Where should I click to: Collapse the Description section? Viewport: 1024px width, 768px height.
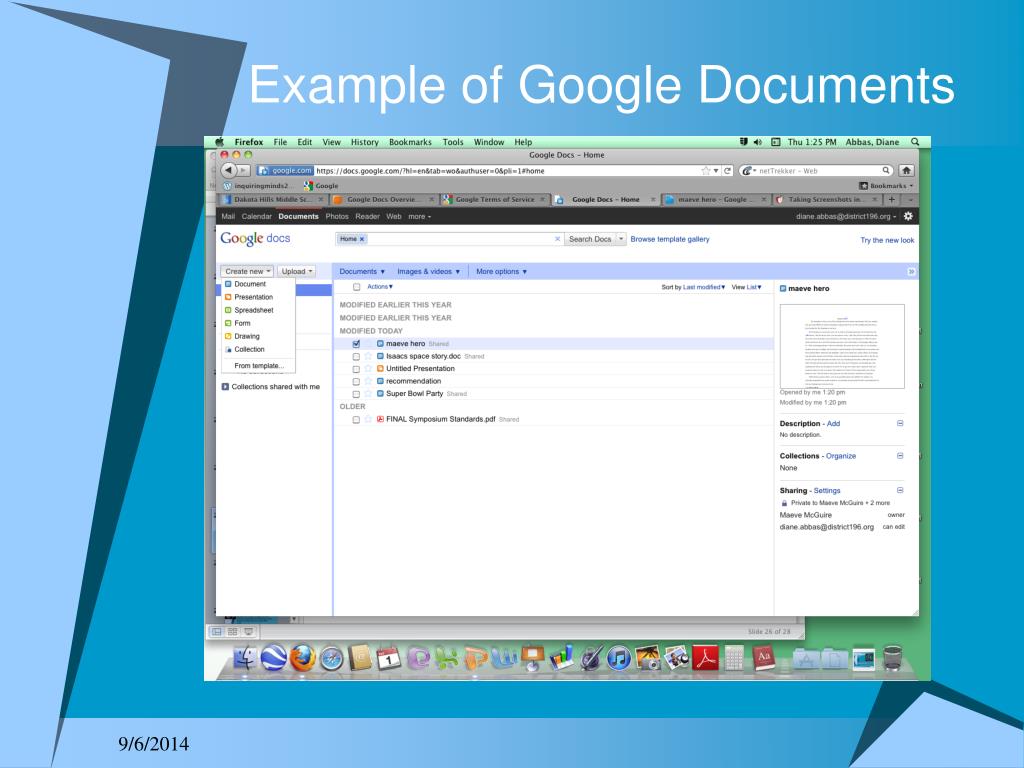point(900,423)
